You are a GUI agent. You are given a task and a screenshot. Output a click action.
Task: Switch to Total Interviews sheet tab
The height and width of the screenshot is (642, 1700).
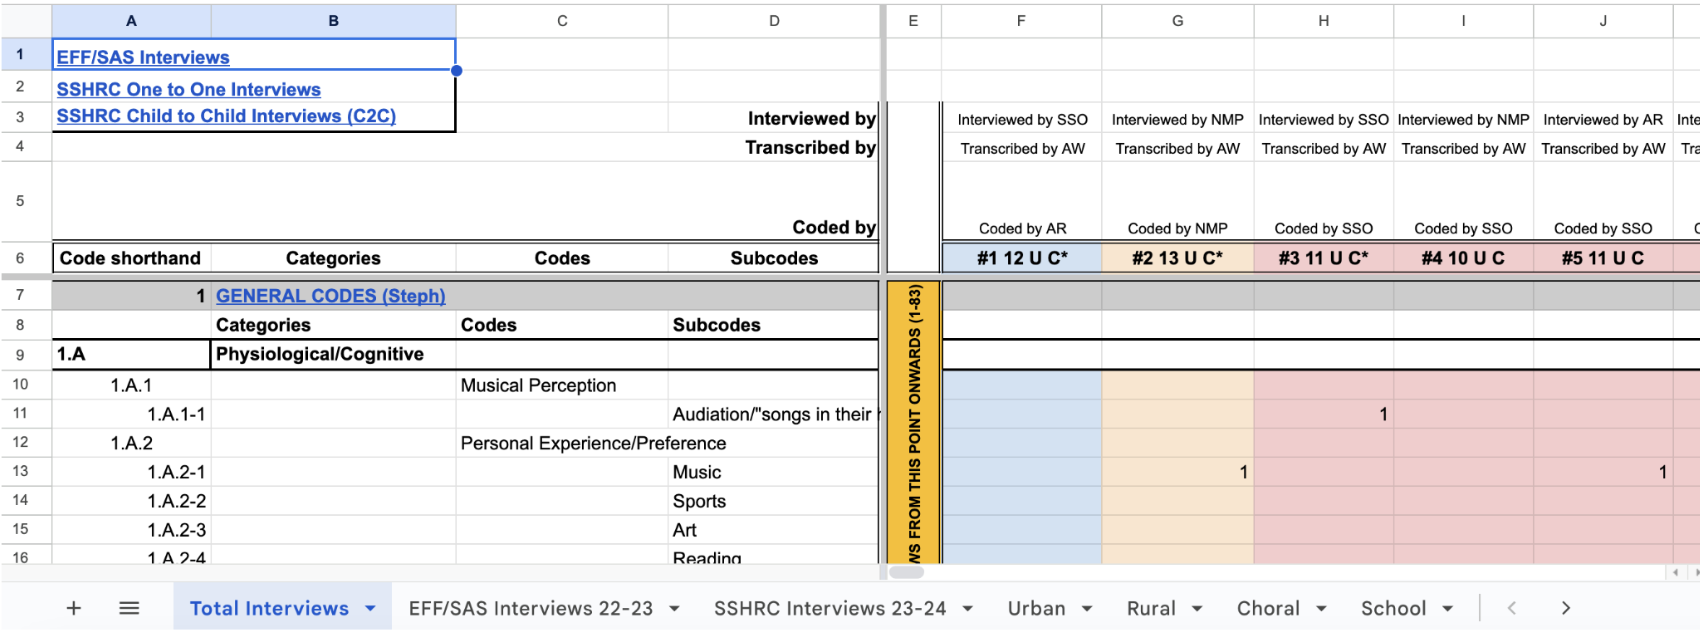[269, 608]
